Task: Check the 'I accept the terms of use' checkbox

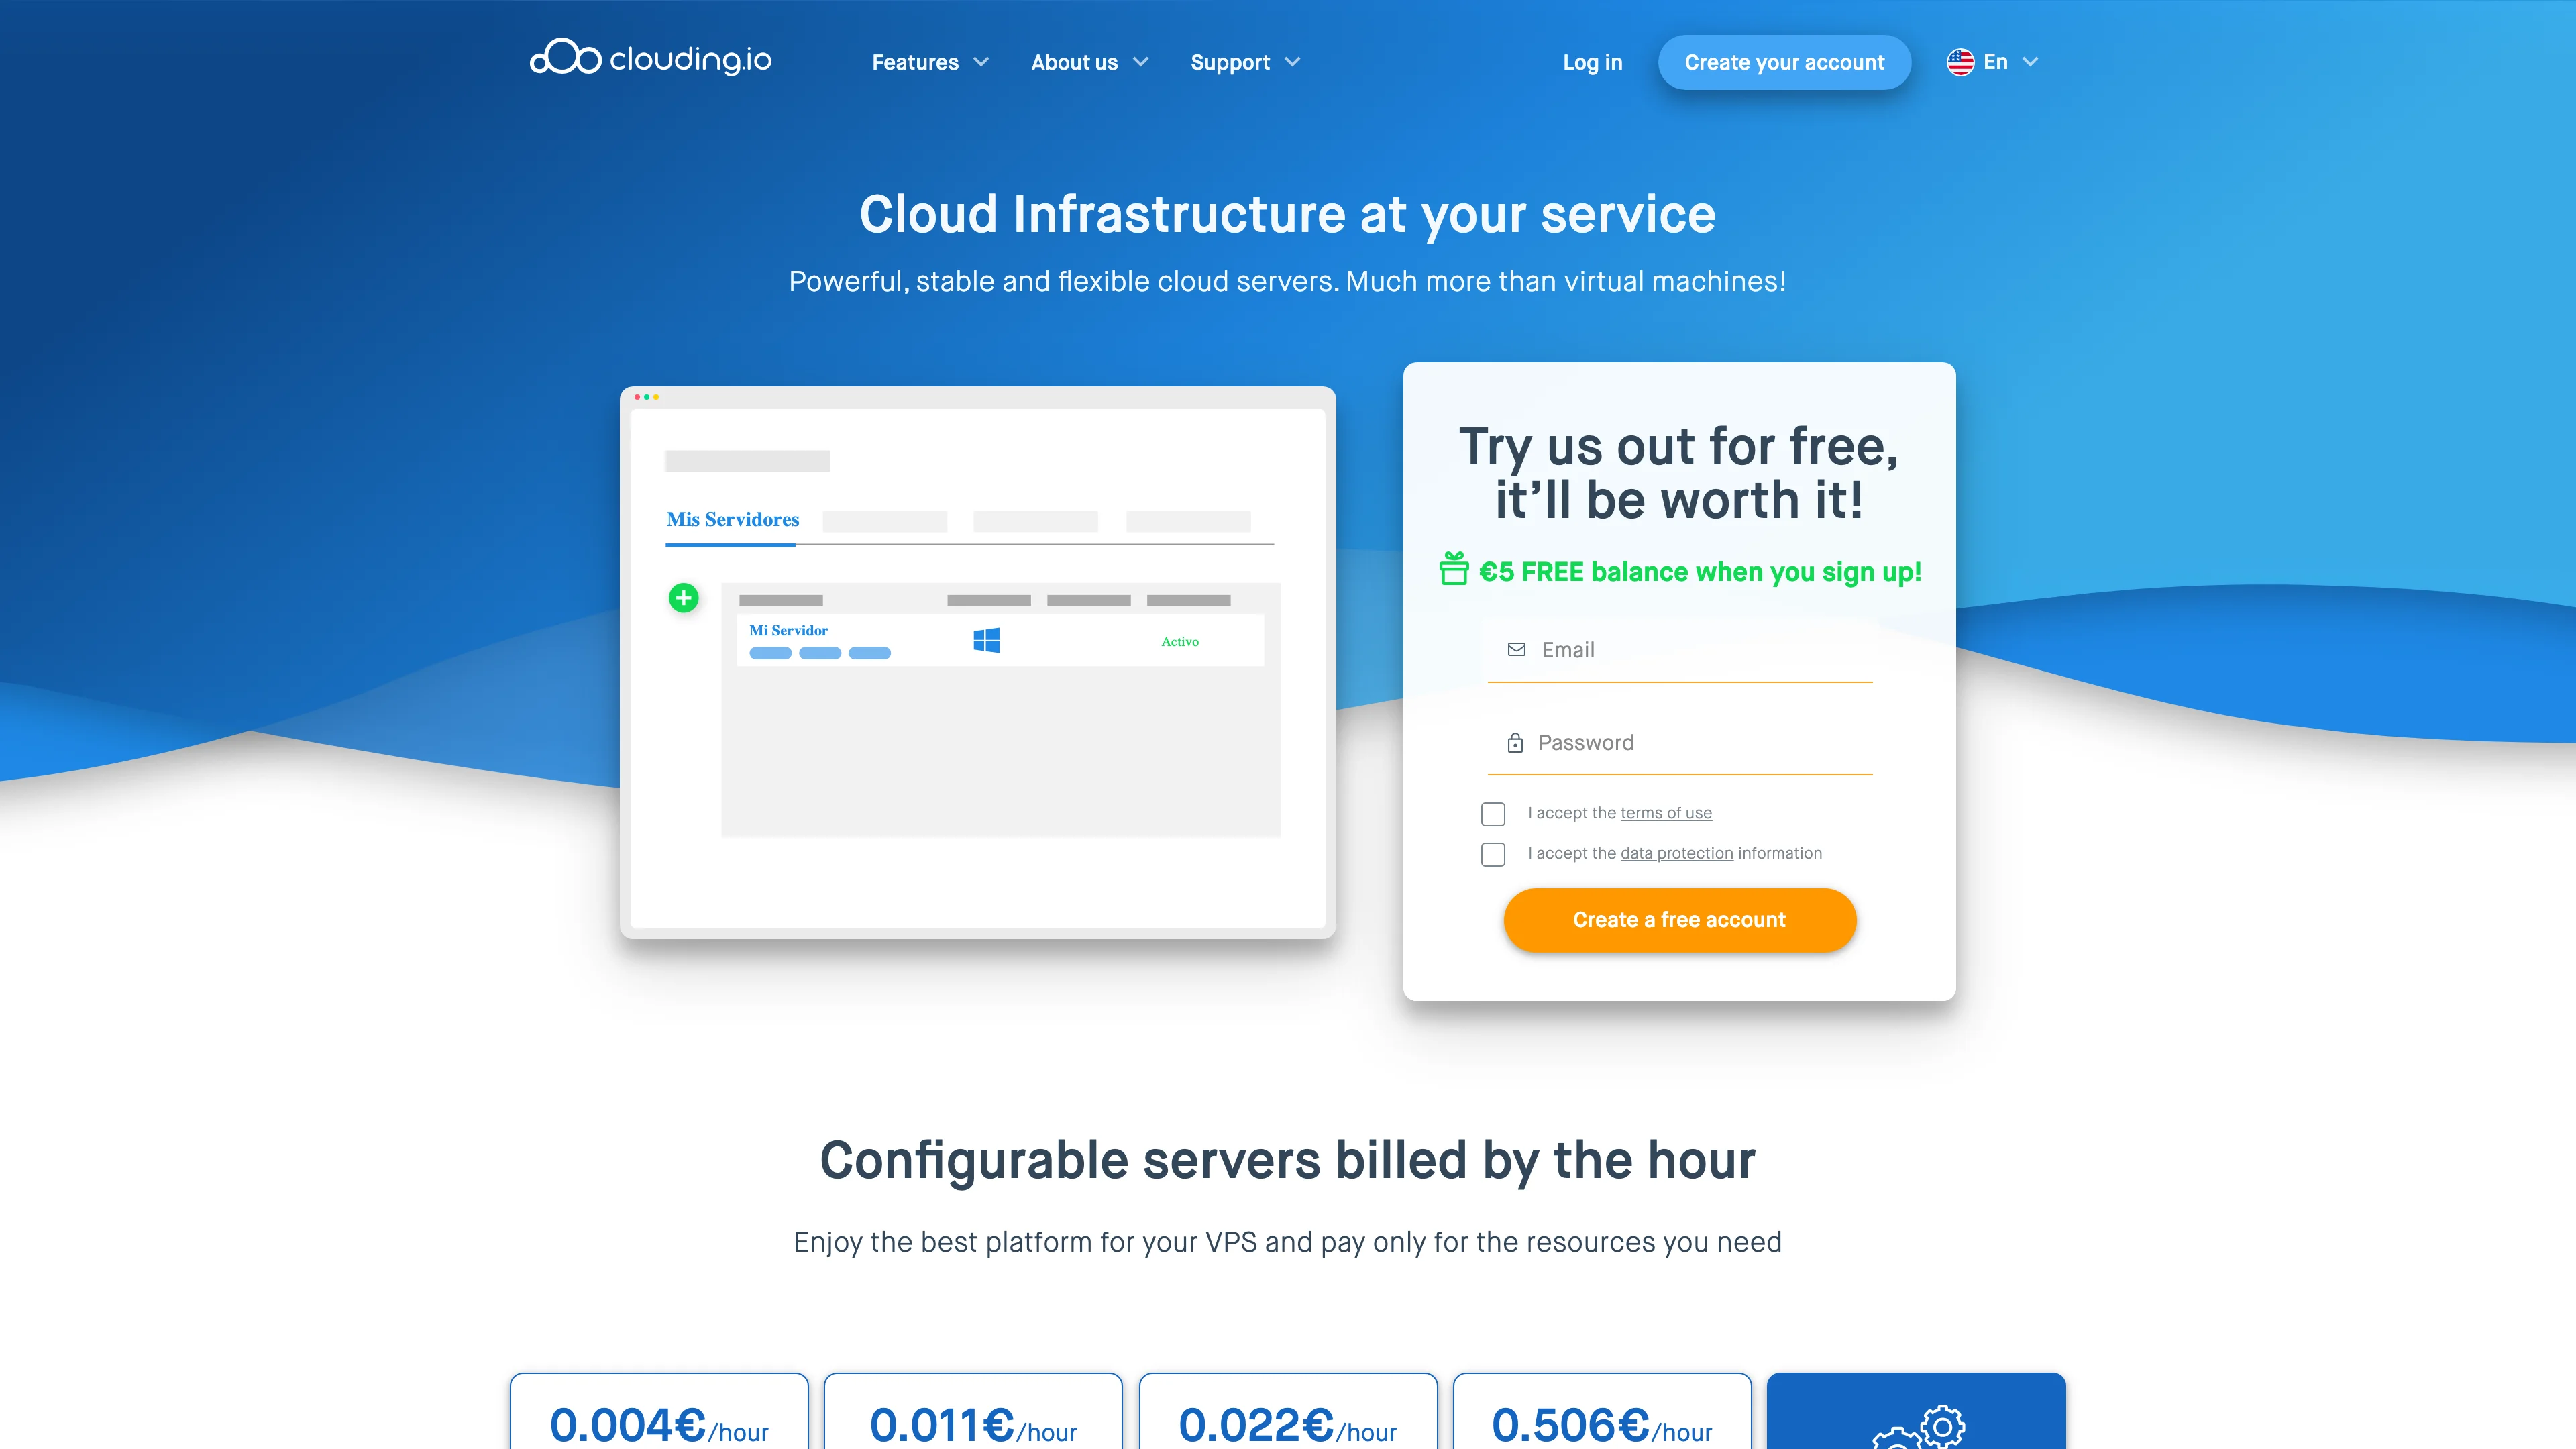Action: tap(1493, 814)
